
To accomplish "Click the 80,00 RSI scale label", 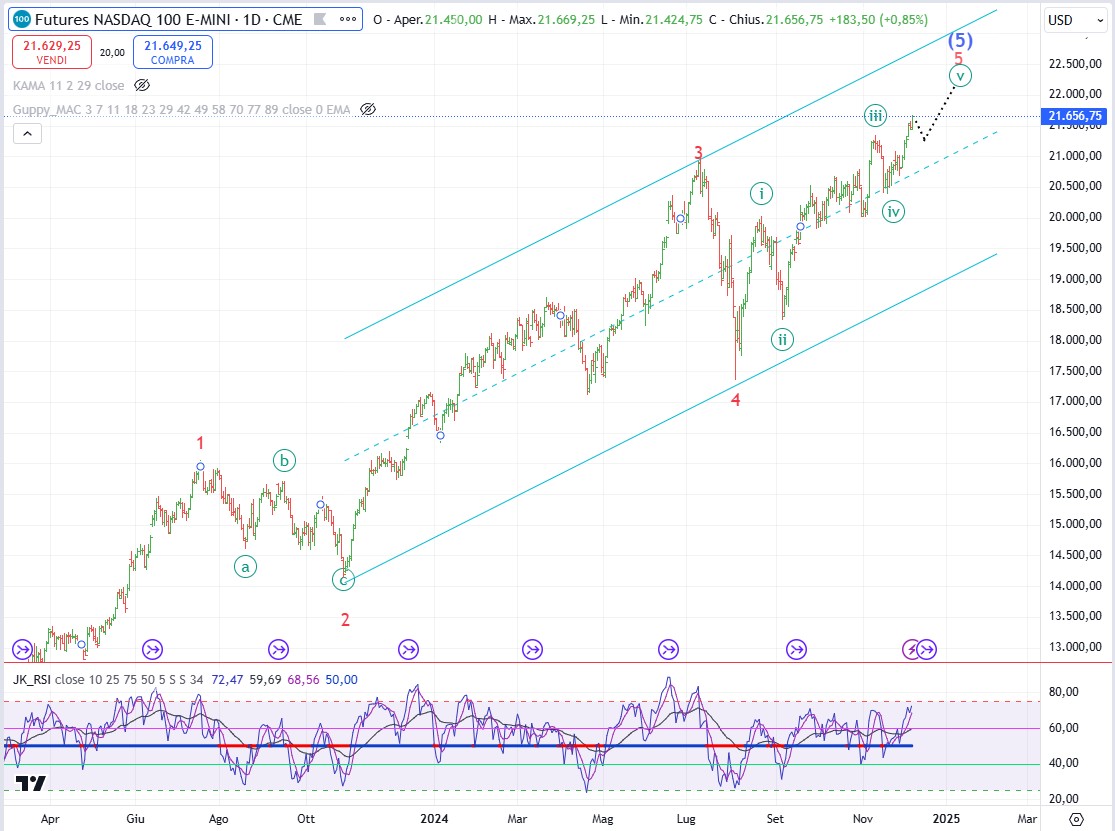I will click(1063, 692).
